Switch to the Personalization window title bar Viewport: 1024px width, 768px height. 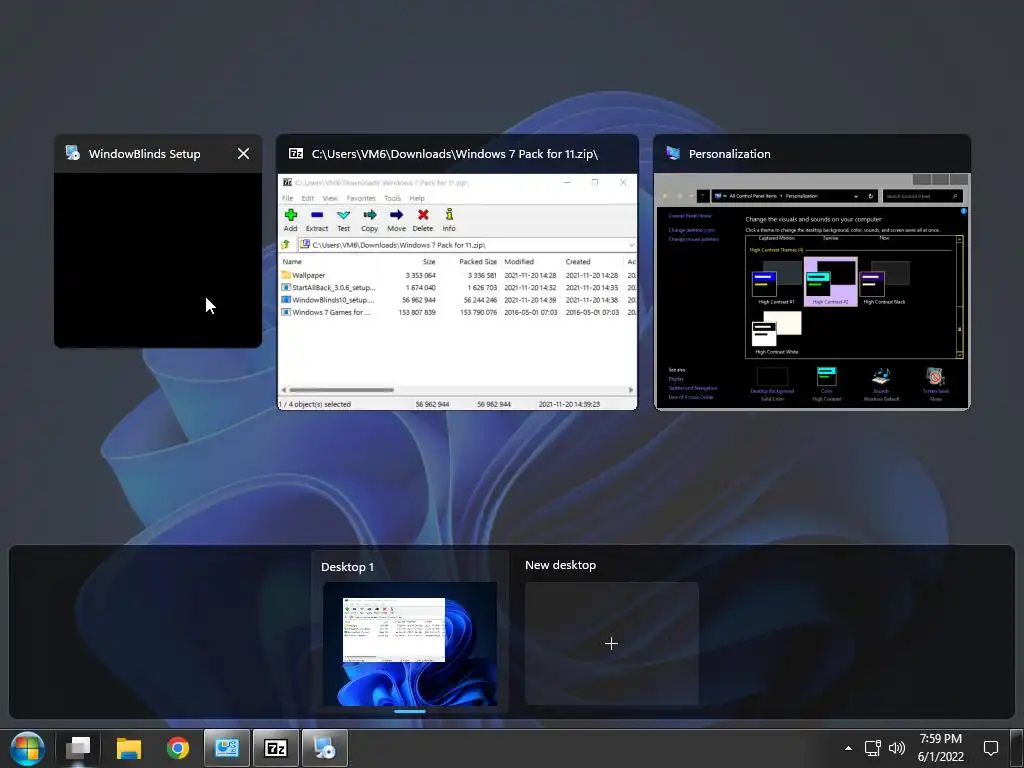pyautogui.click(x=812, y=153)
